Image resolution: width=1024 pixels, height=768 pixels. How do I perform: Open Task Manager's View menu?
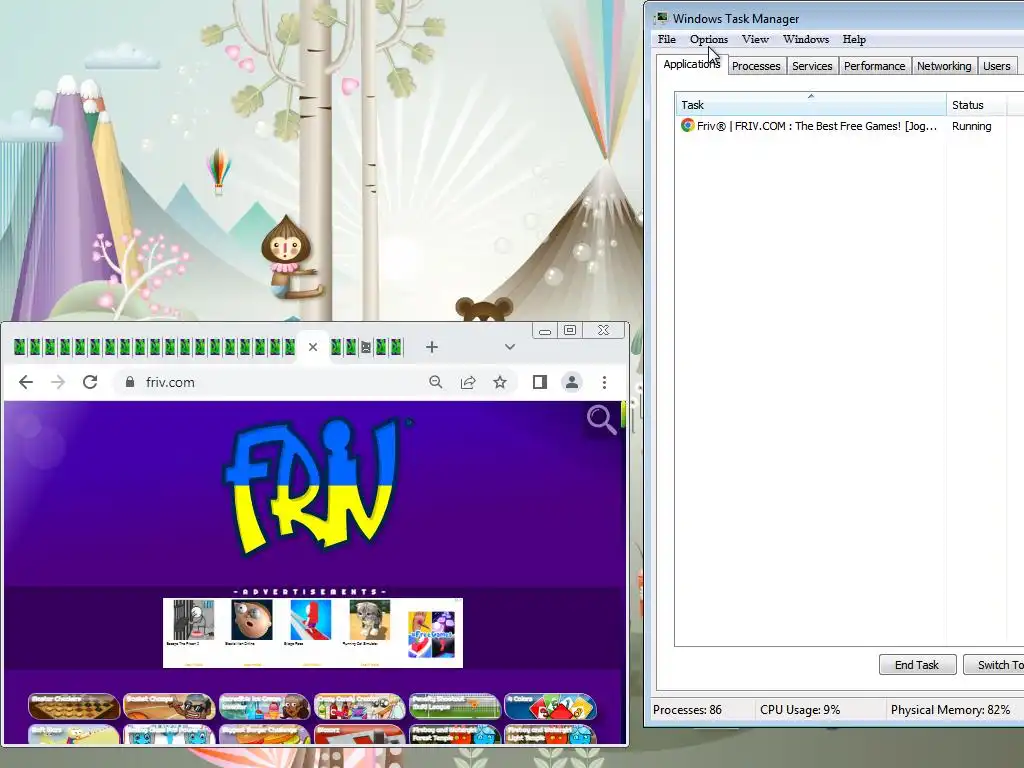coord(756,39)
